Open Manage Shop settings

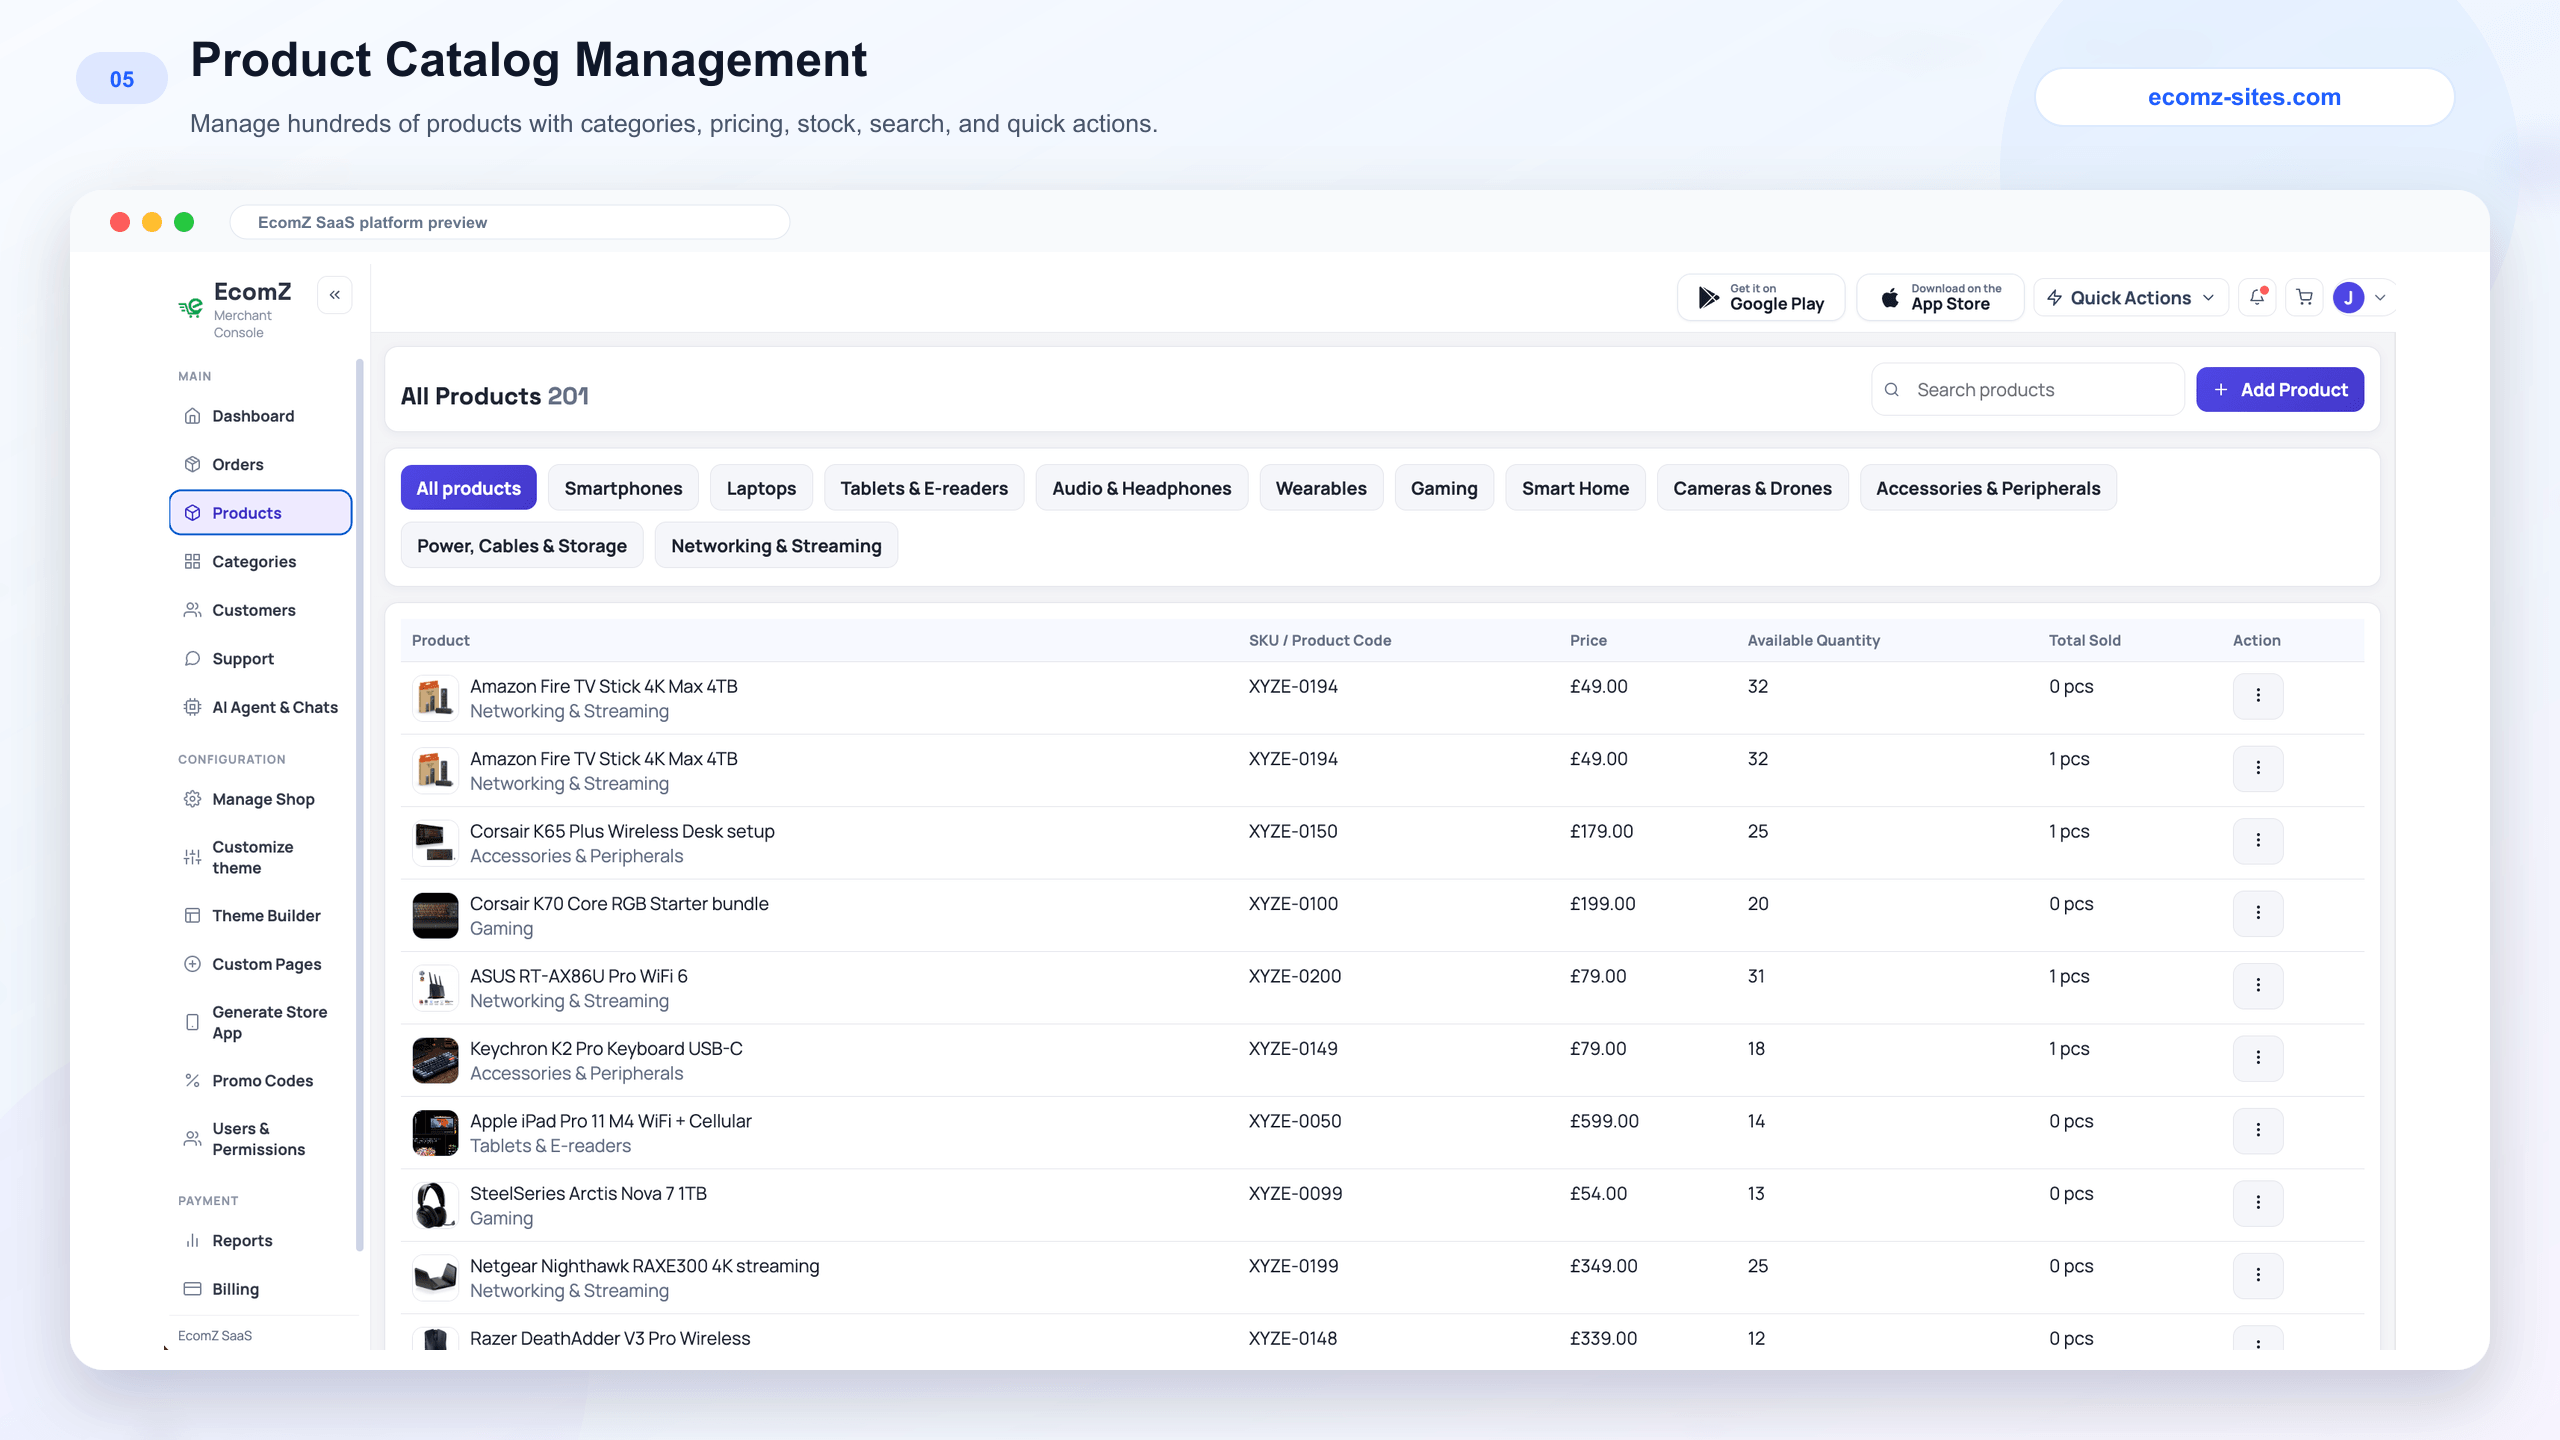[261, 799]
